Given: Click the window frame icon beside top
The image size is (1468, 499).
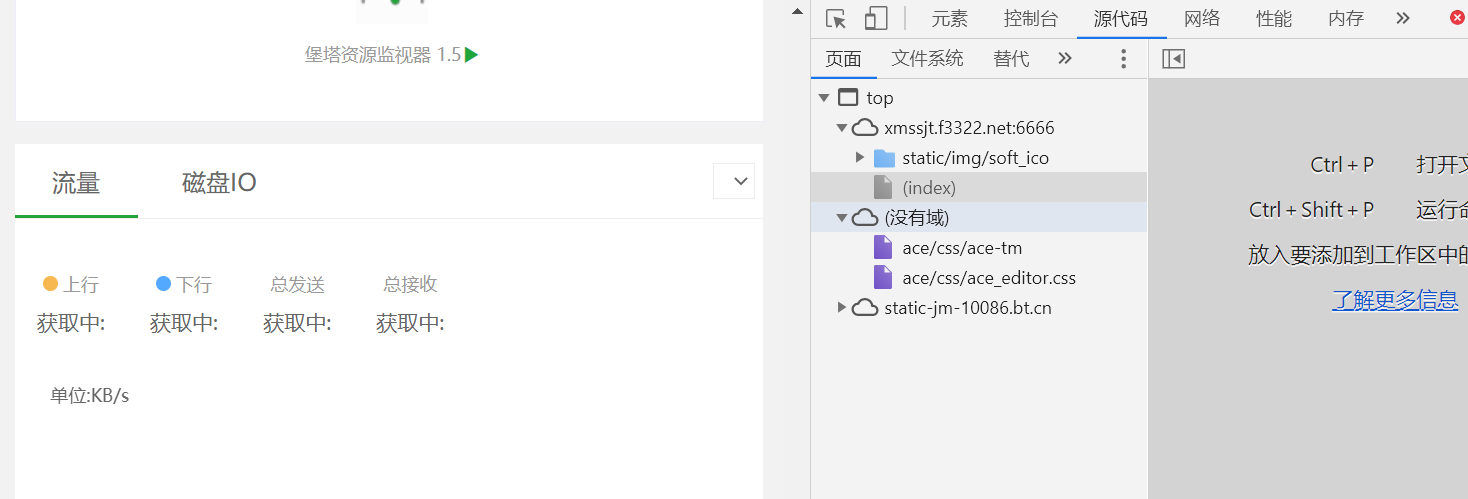Looking at the screenshot, I should point(848,98).
